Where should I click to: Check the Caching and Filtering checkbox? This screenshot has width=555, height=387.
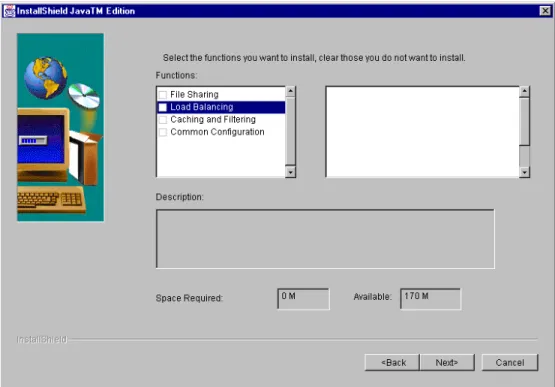pyautogui.click(x=163, y=120)
